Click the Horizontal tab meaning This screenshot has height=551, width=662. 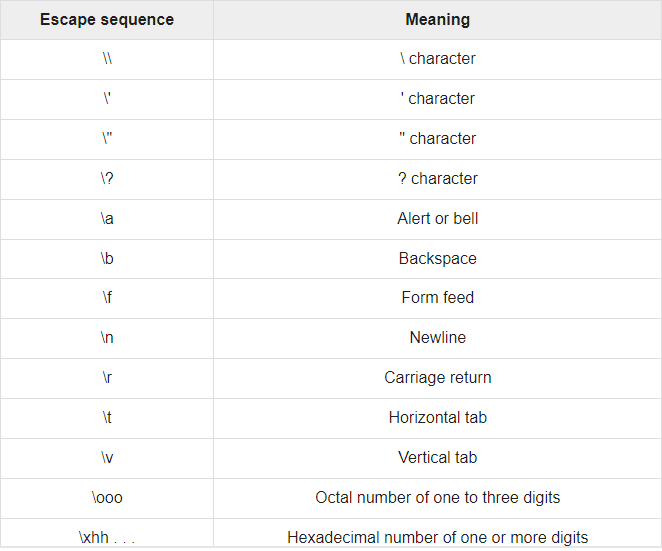pos(437,418)
